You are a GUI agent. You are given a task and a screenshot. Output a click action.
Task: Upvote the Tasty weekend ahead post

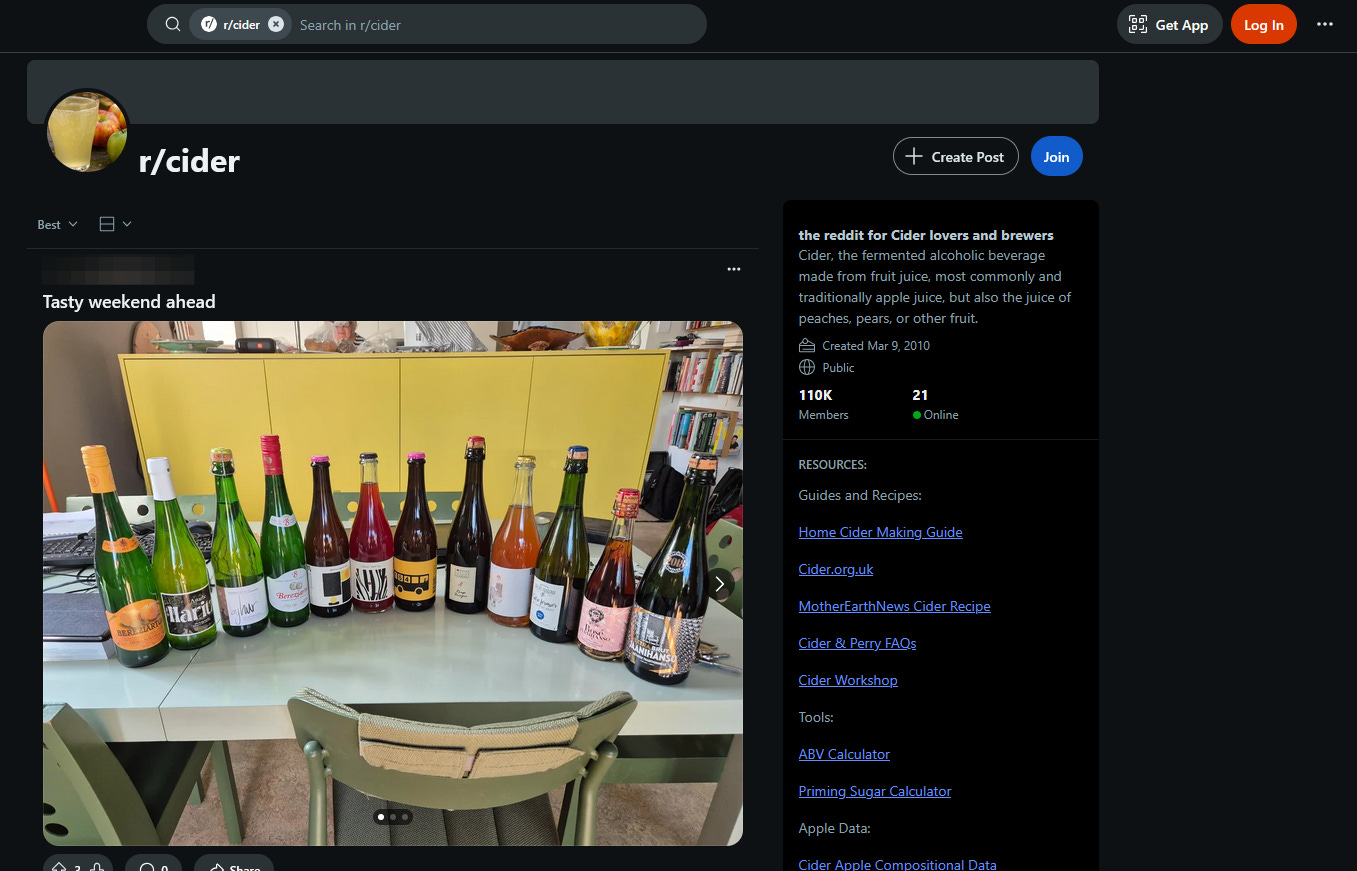pos(59,866)
